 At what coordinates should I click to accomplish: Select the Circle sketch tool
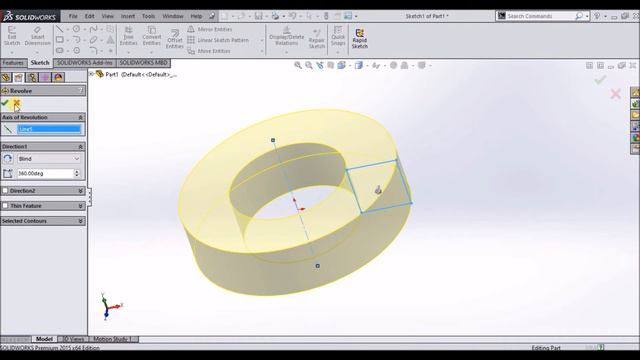point(76,29)
